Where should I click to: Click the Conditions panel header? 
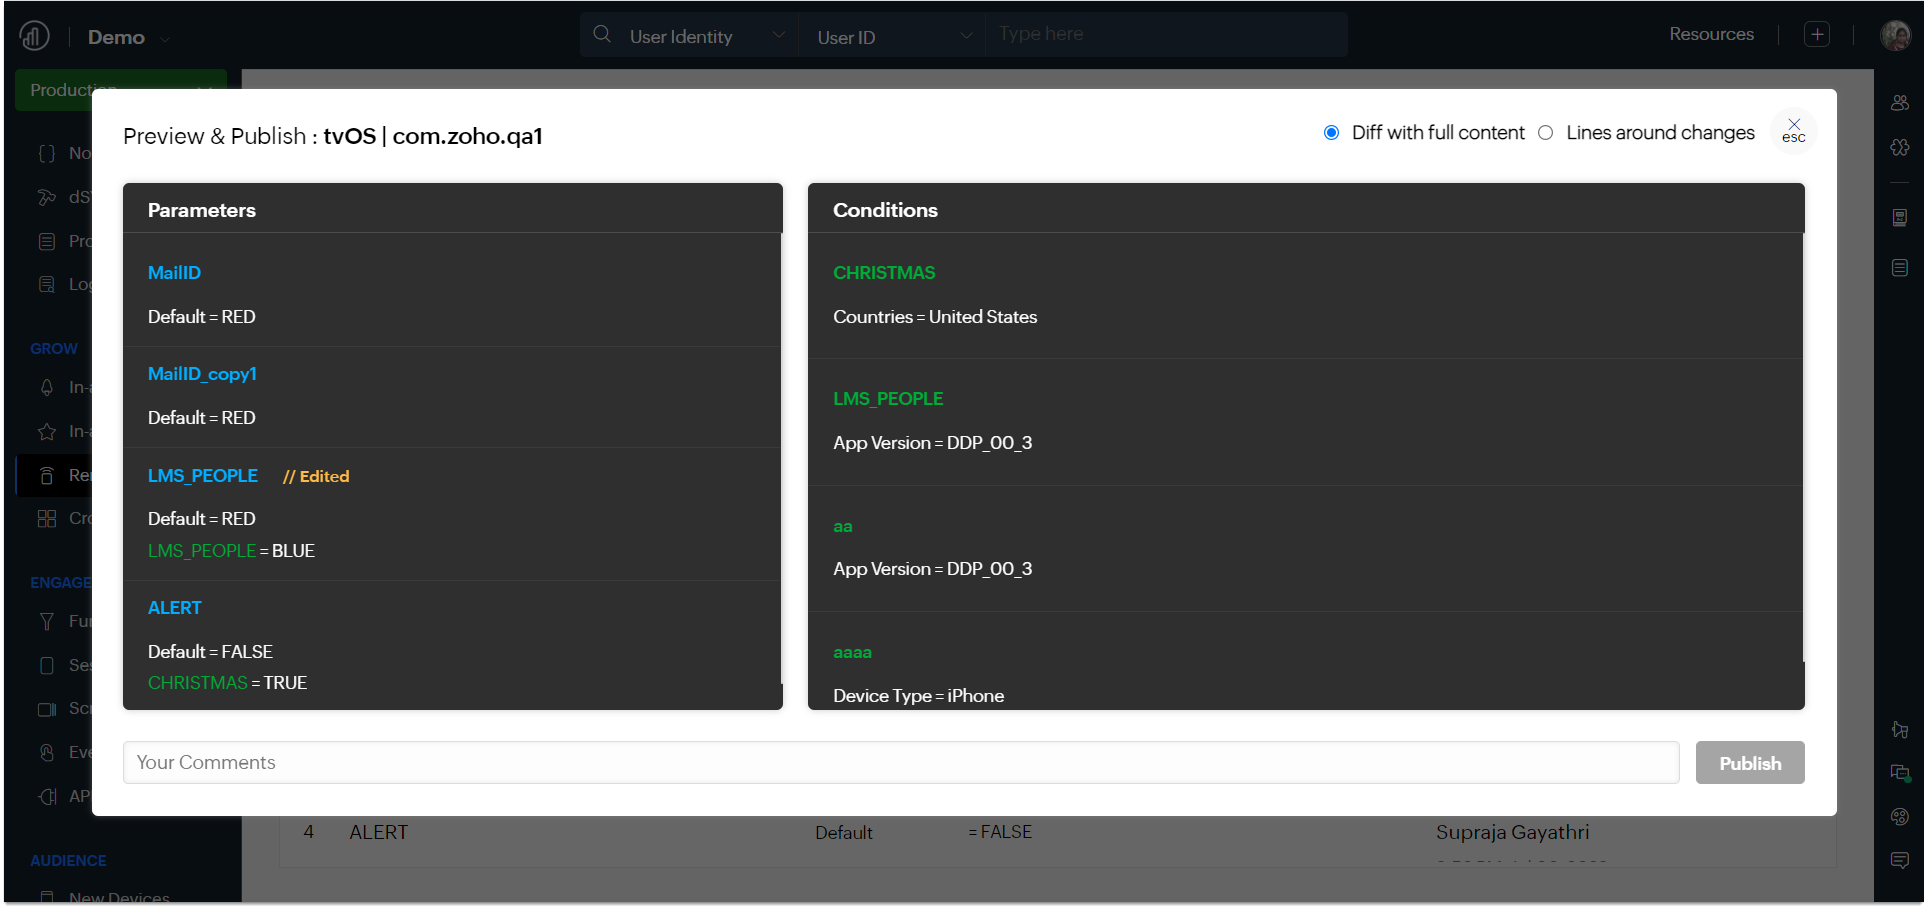pos(1306,209)
